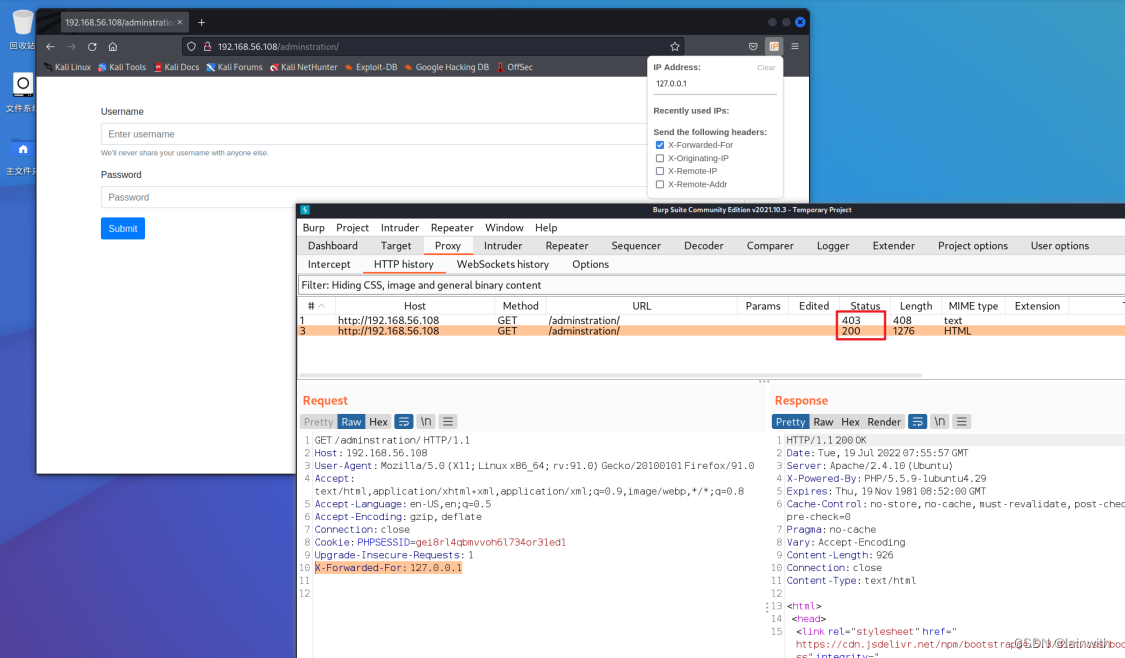Click the IP Address 127.0.0.1 field

715,84
